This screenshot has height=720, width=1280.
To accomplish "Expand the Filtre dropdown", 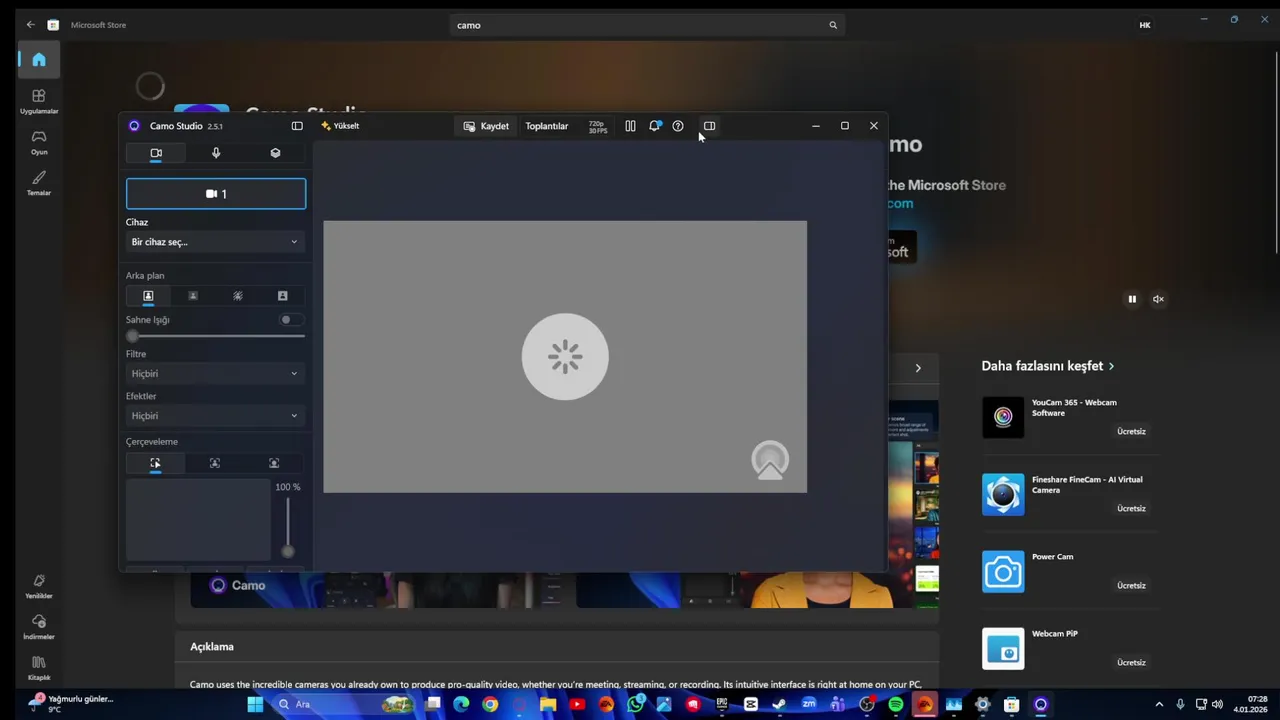I will point(215,374).
